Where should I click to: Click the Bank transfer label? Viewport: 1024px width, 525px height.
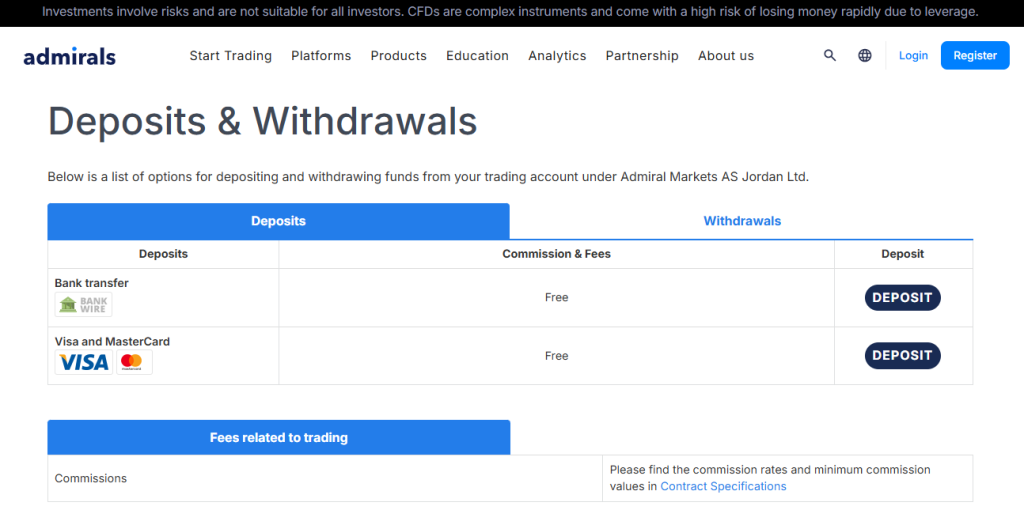click(x=91, y=283)
